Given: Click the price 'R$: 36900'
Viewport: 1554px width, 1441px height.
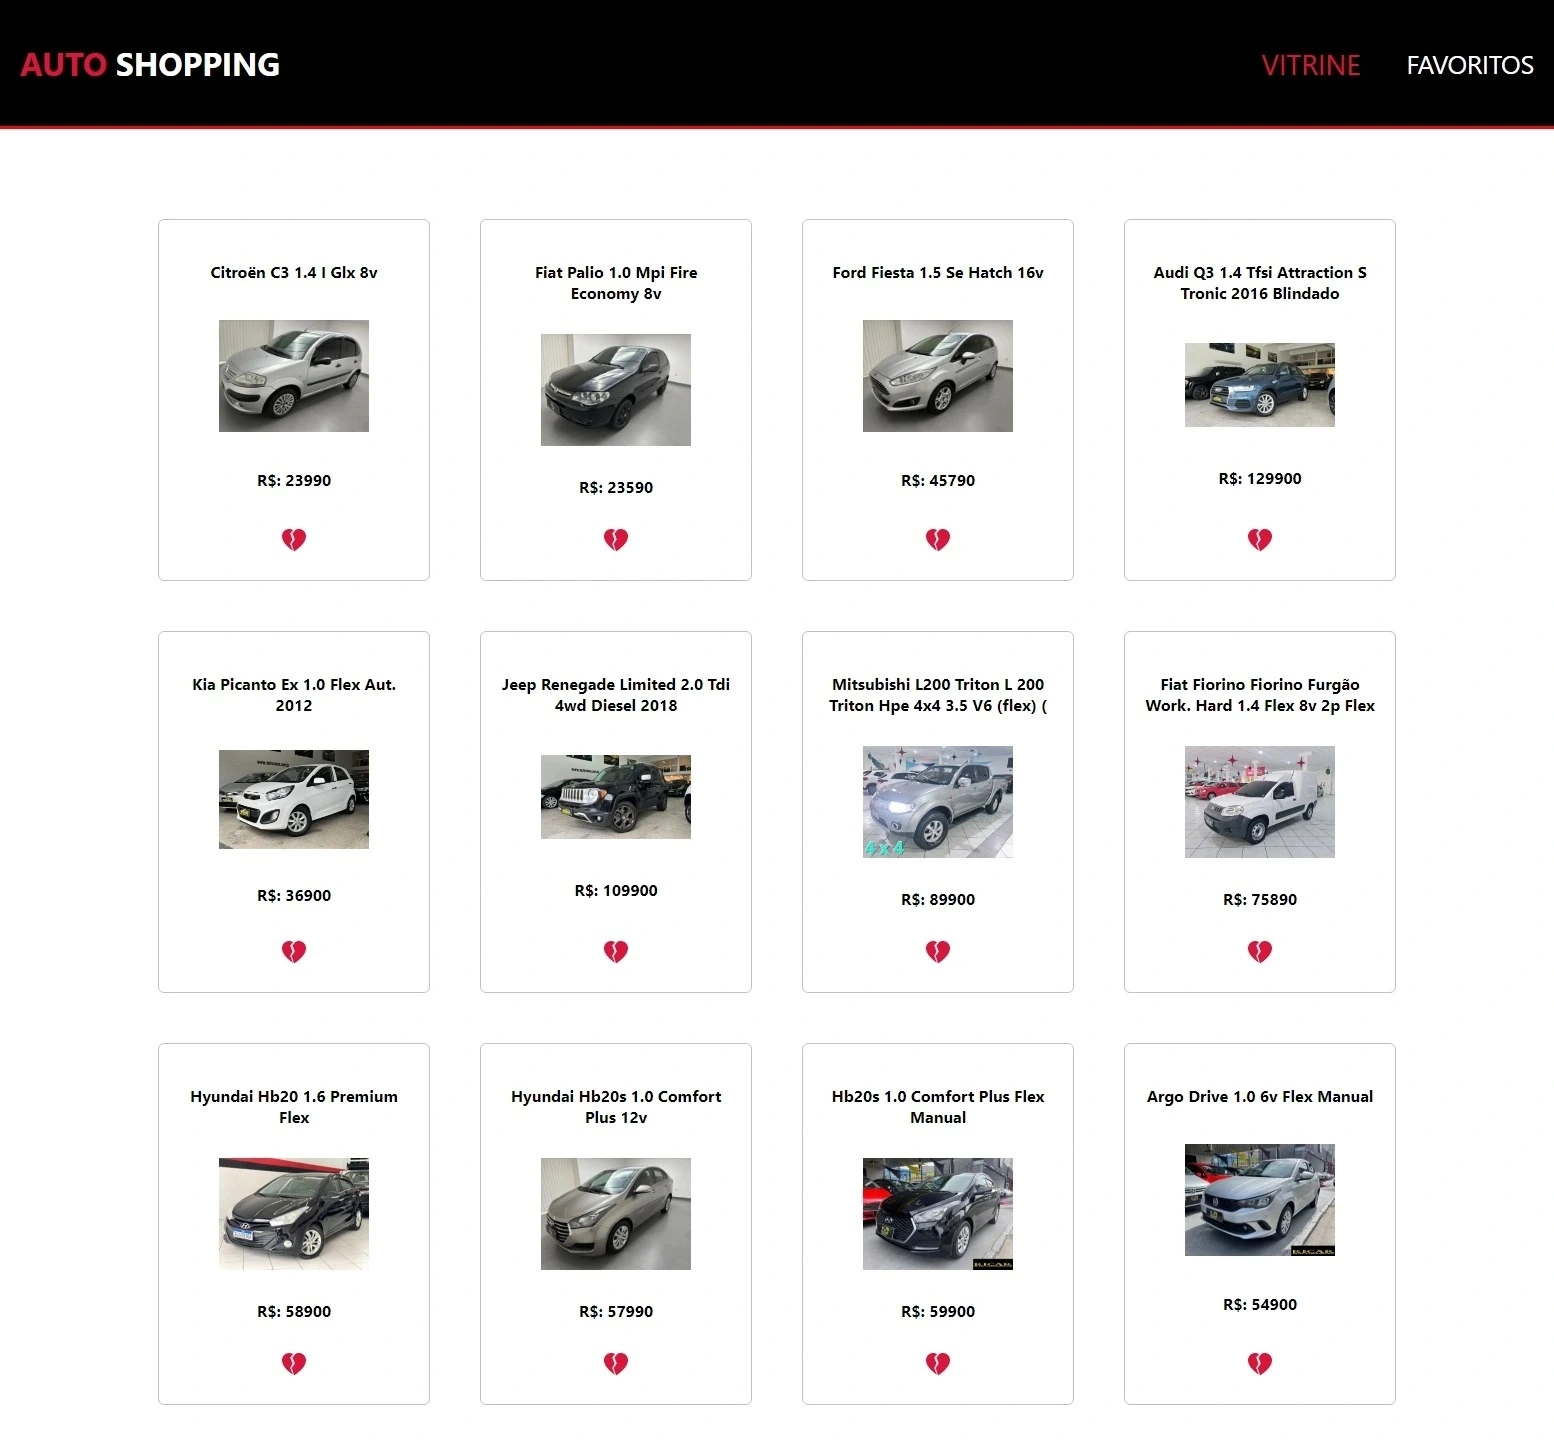Looking at the screenshot, I should (294, 896).
